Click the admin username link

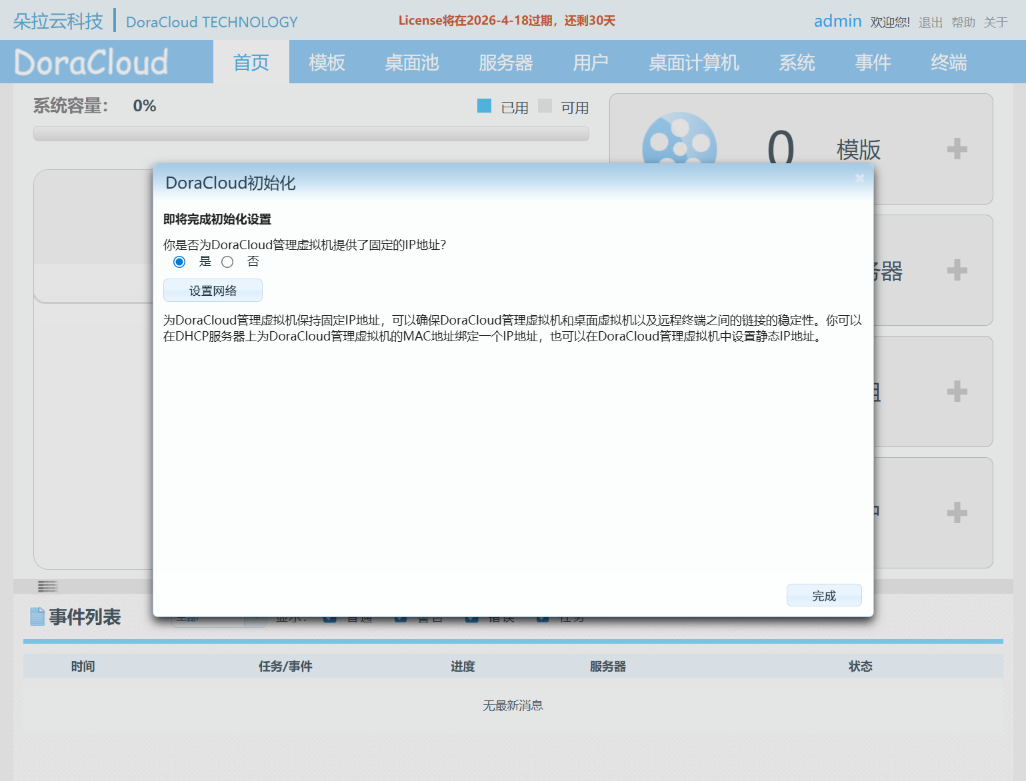pos(838,21)
